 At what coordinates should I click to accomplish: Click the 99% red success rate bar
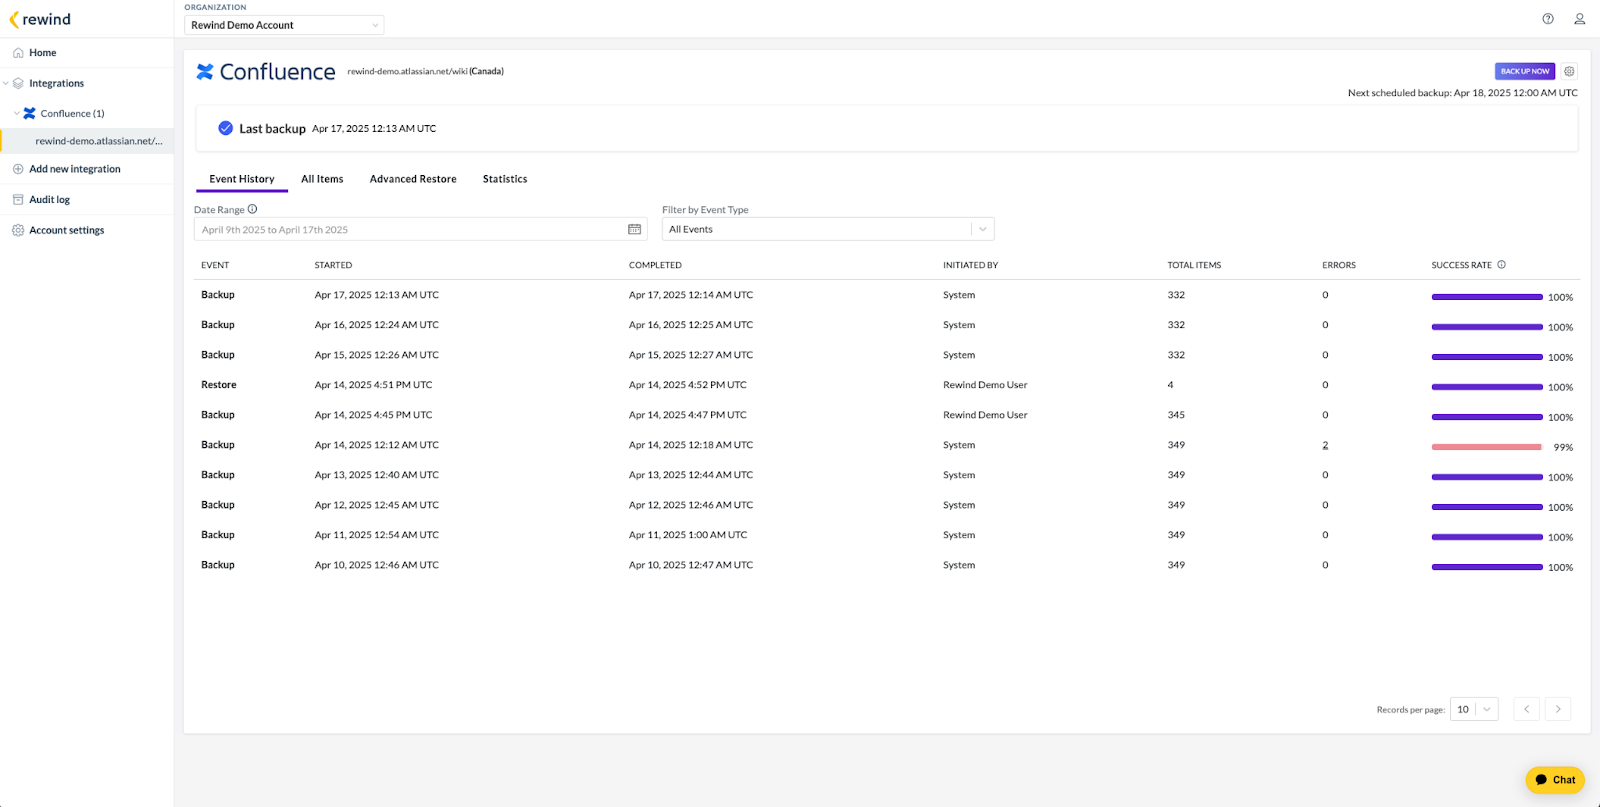[1487, 447]
